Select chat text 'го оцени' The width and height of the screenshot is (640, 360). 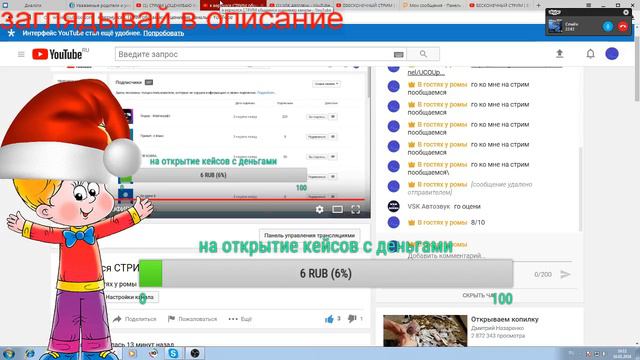coord(467,207)
